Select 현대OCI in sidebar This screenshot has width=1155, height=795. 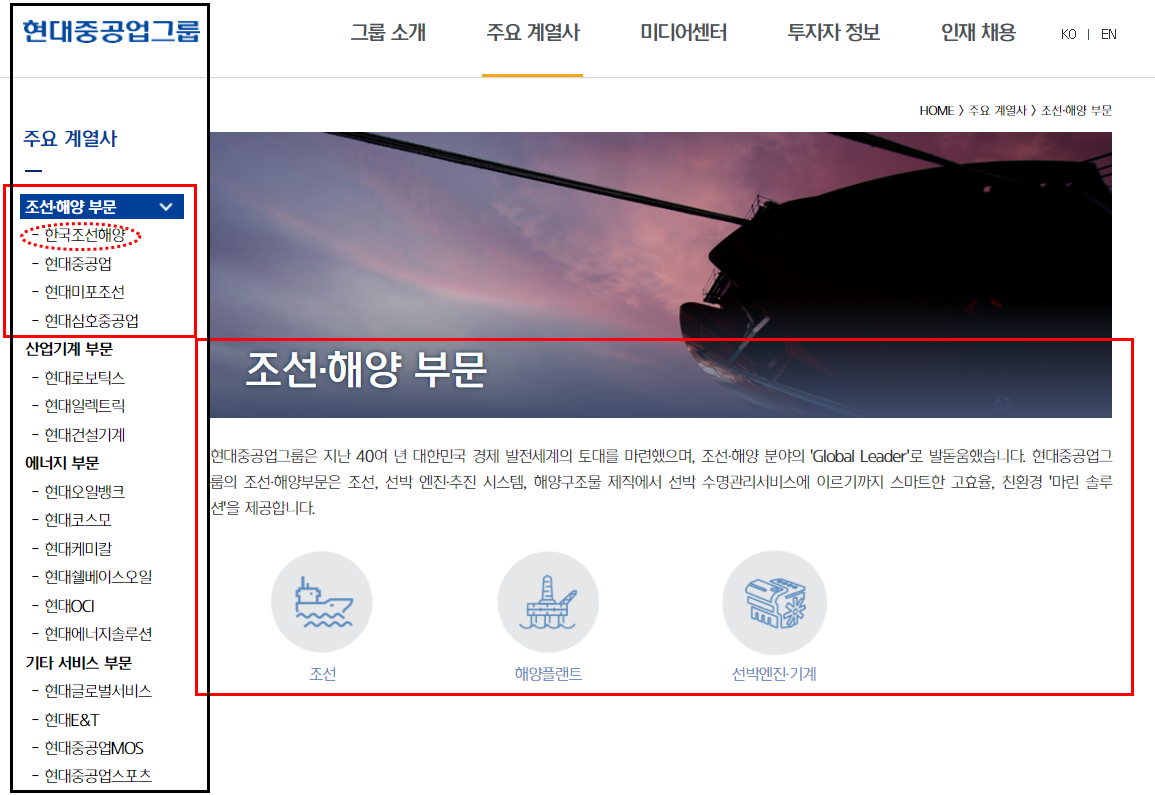69,606
